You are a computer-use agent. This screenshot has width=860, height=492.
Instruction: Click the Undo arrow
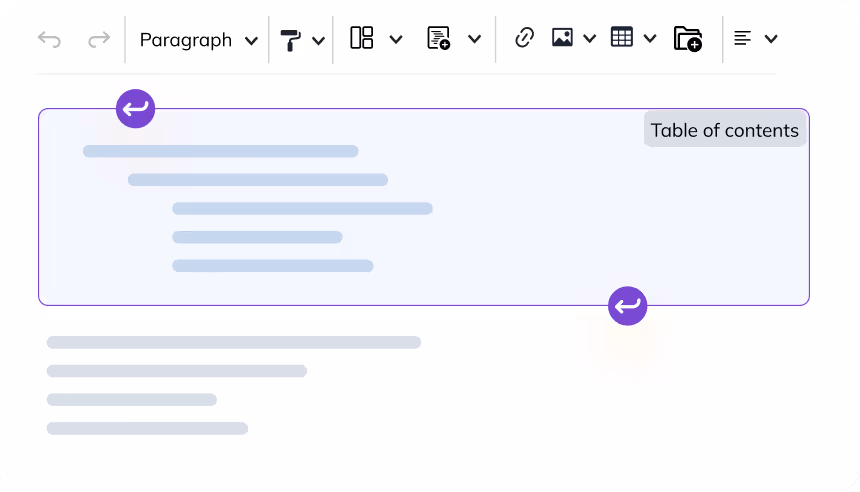(49, 40)
